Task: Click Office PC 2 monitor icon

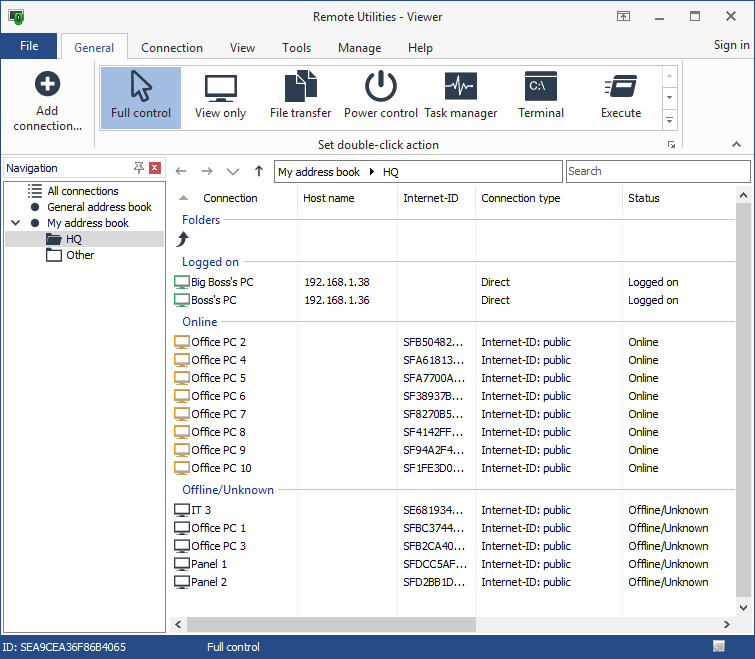Action: click(182, 342)
